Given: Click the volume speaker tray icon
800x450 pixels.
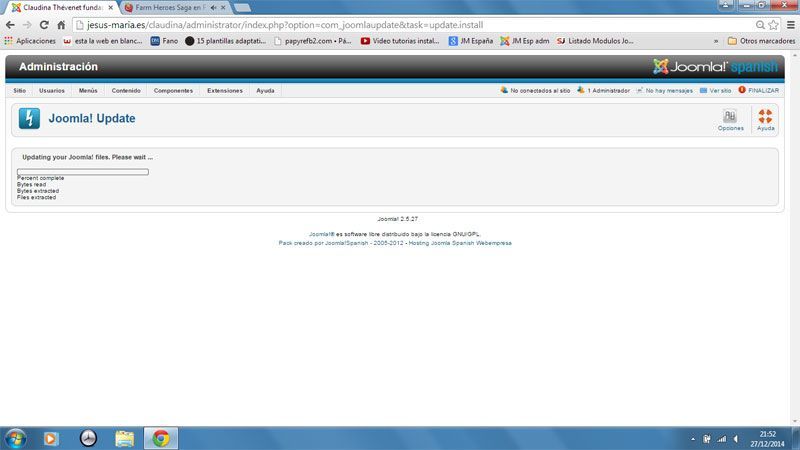Looking at the screenshot, I should click(736, 439).
